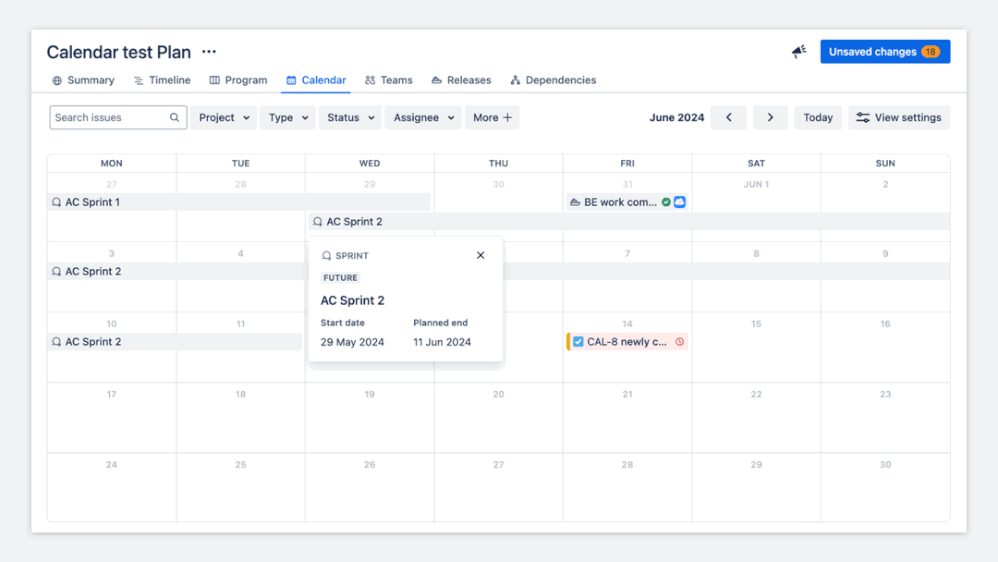
Task: Click the ship icon on BE work release
Action: click(x=575, y=202)
